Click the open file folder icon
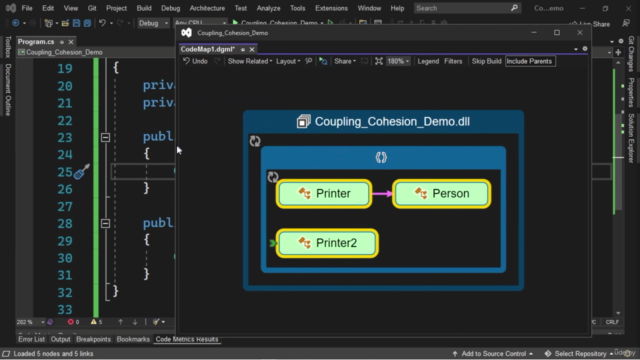Screen dimensions: 640x360 click(x=65, y=23)
